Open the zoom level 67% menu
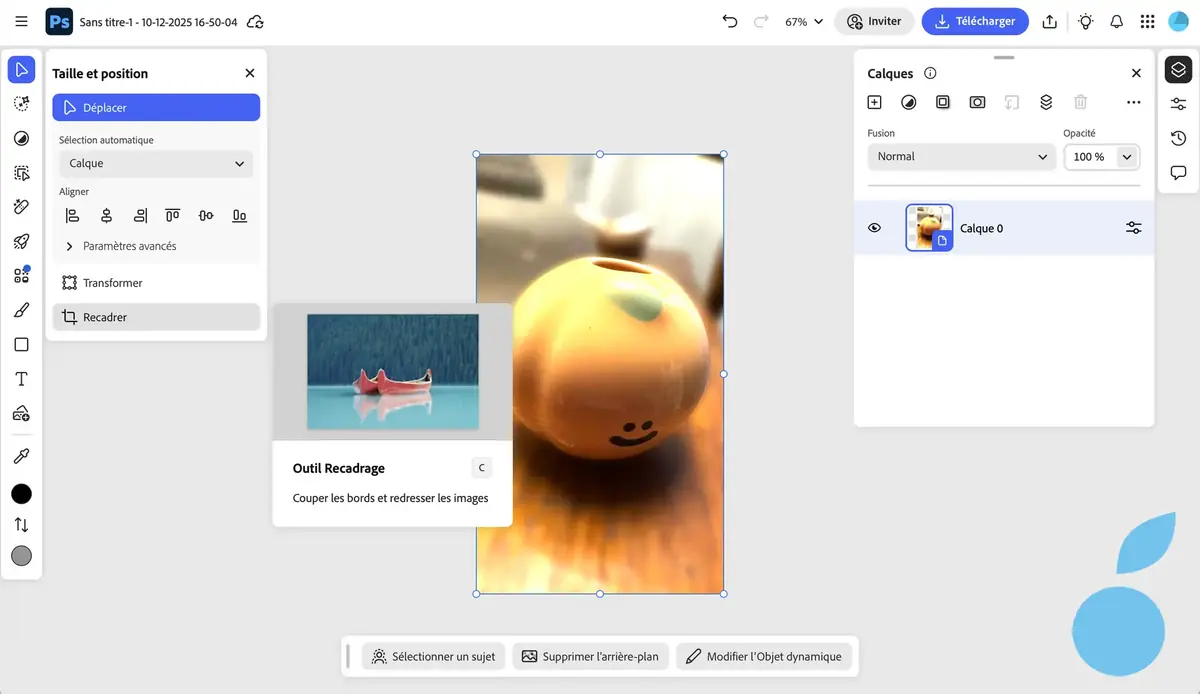Image resolution: width=1200 pixels, height=694 pixels. tap(803, 20)
